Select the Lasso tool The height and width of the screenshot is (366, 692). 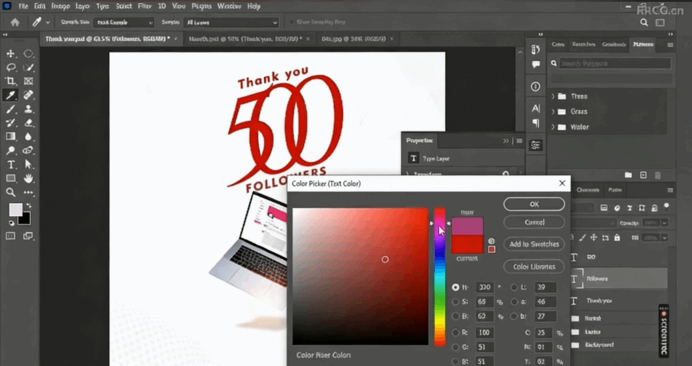coord(11,68)
